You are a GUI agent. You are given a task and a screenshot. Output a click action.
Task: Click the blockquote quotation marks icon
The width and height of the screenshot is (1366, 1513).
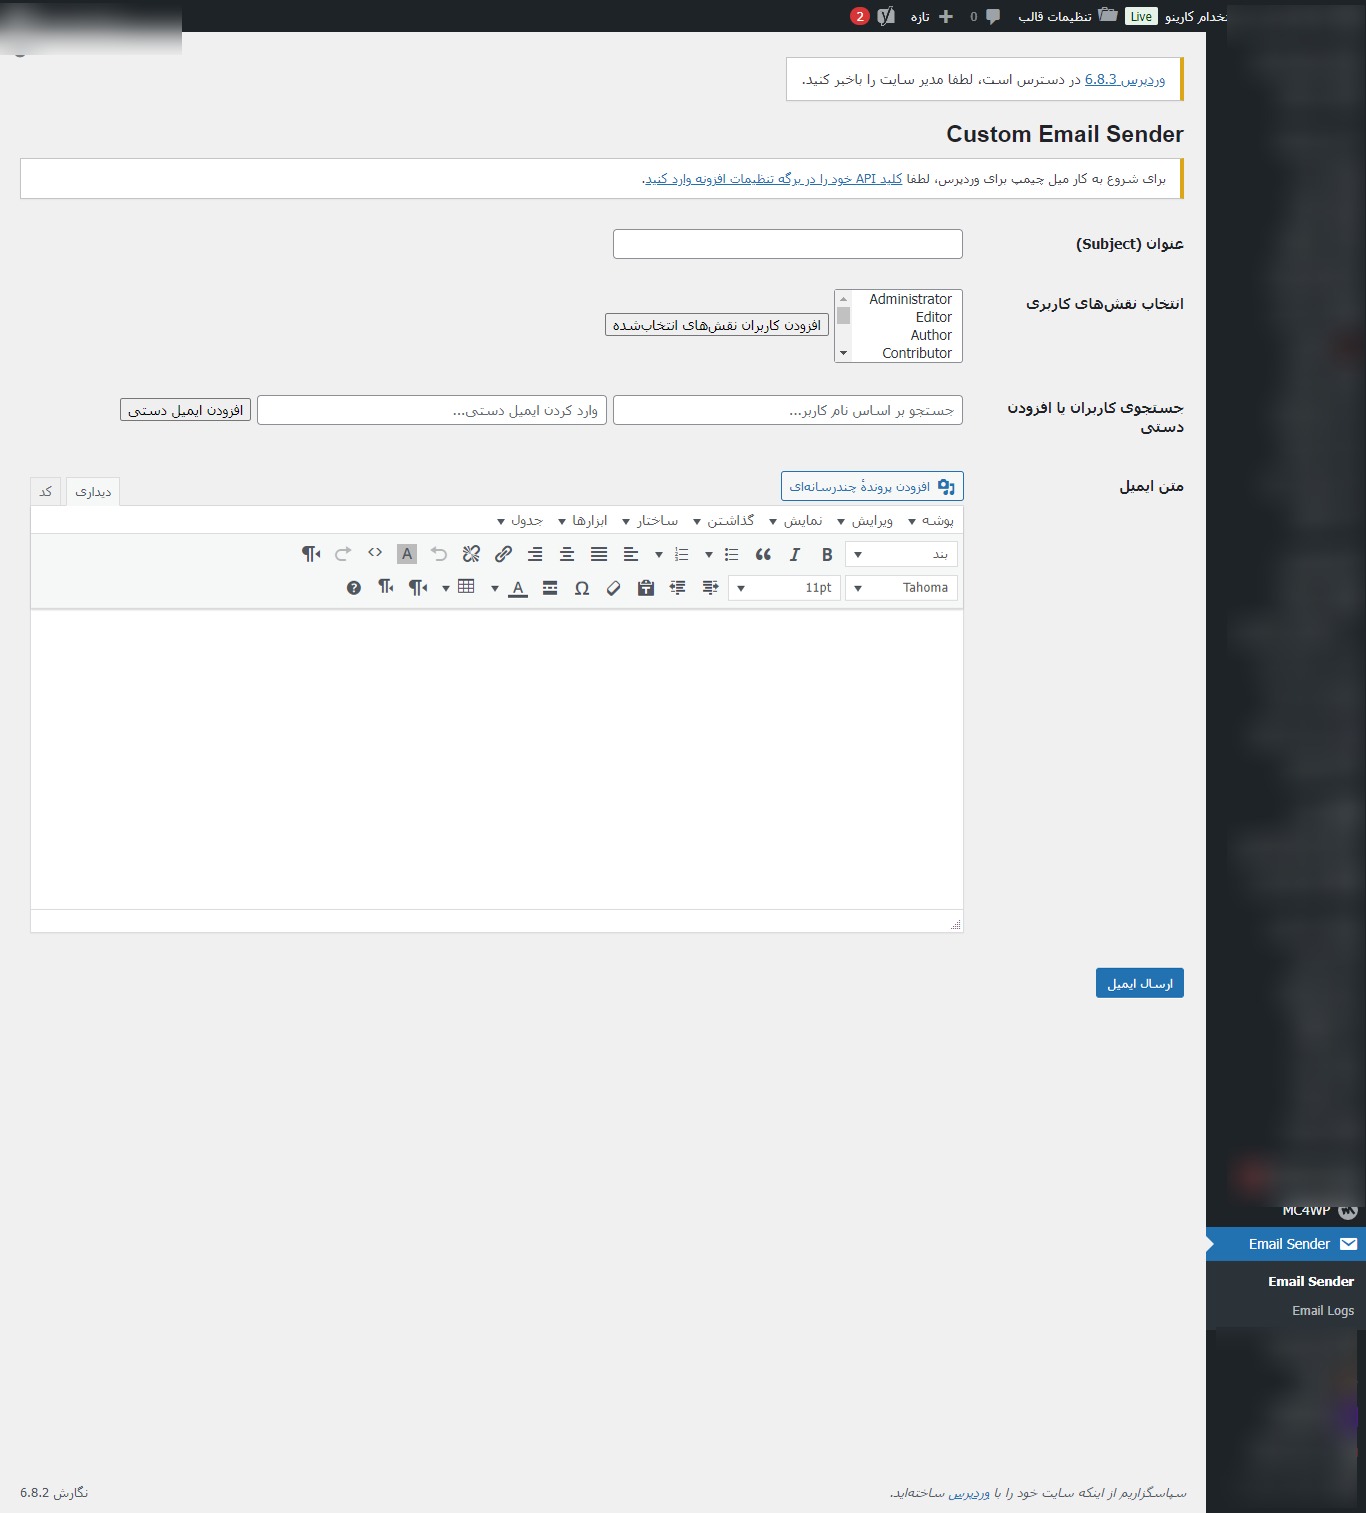point(763,554)
